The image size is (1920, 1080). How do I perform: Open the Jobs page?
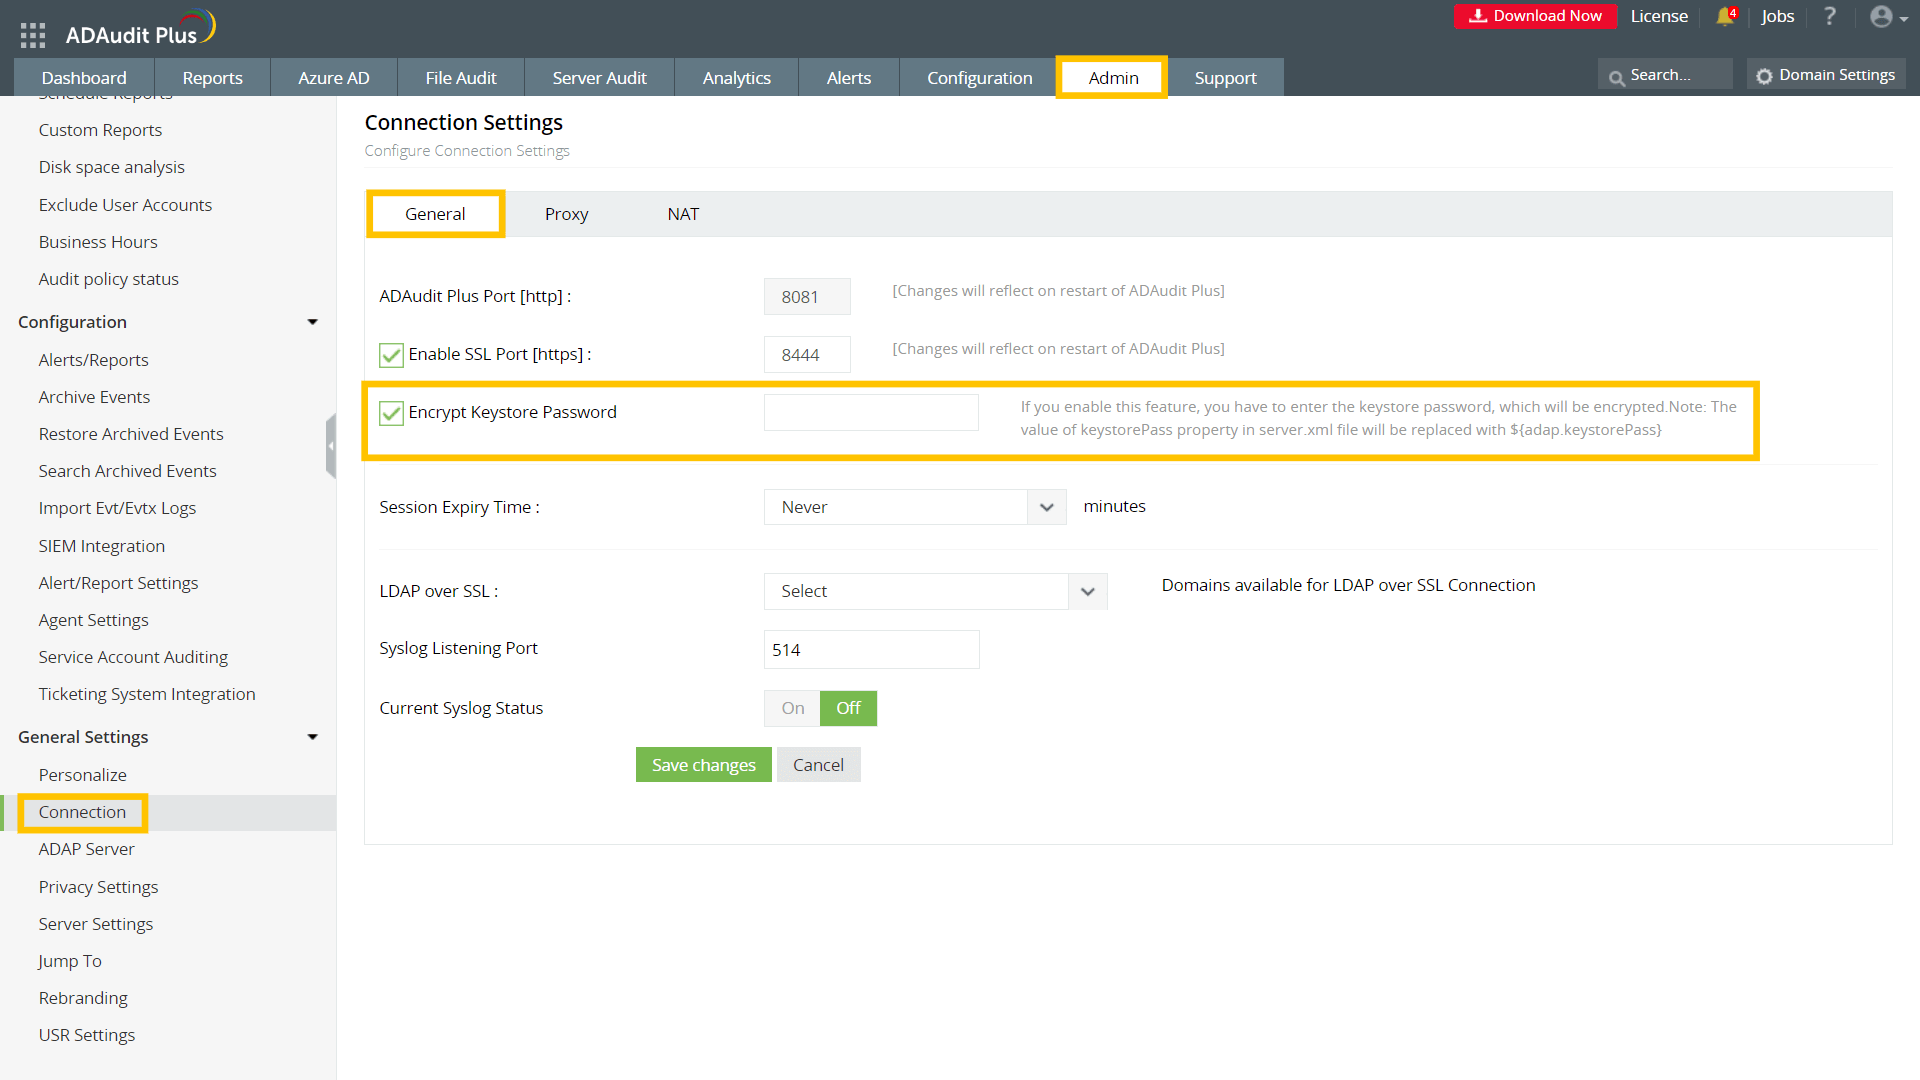pos(1777,16)
